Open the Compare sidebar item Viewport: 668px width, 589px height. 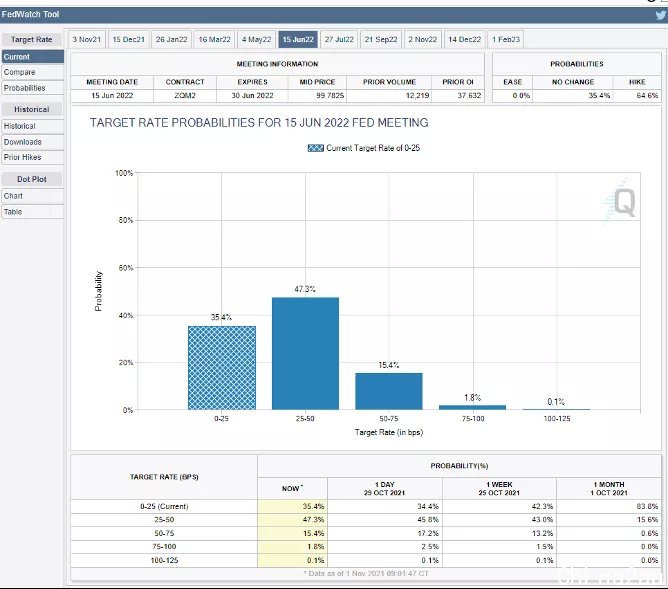click(x=32, y=72)
